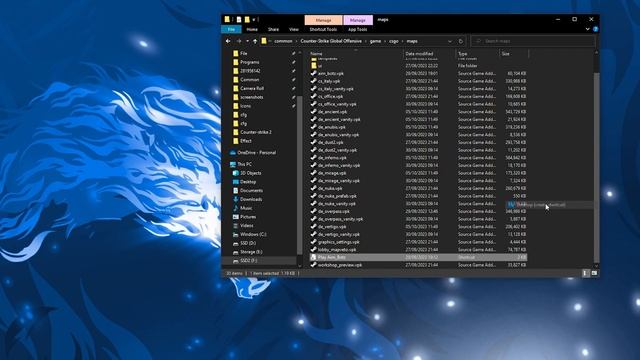640x360 pixels.
Task: Go forward with the Forward arrow
Action: [239, 41]
